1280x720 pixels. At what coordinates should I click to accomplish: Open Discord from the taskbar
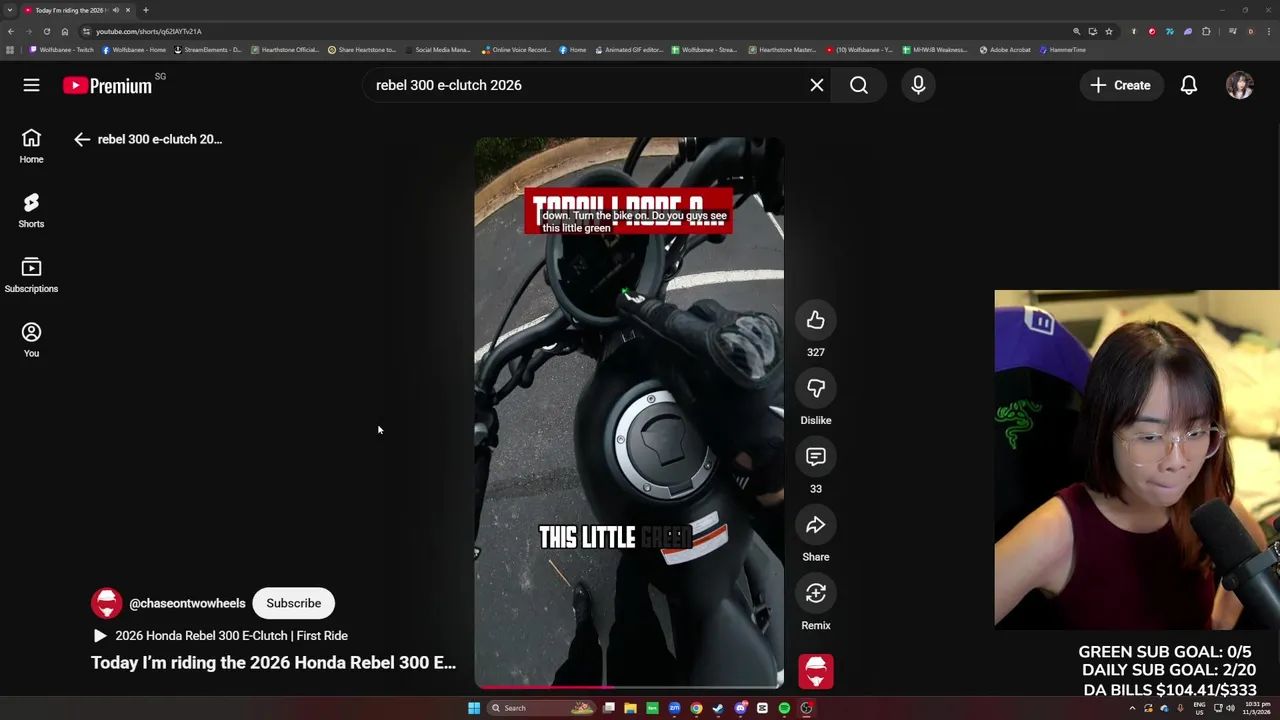coord(740,708)
